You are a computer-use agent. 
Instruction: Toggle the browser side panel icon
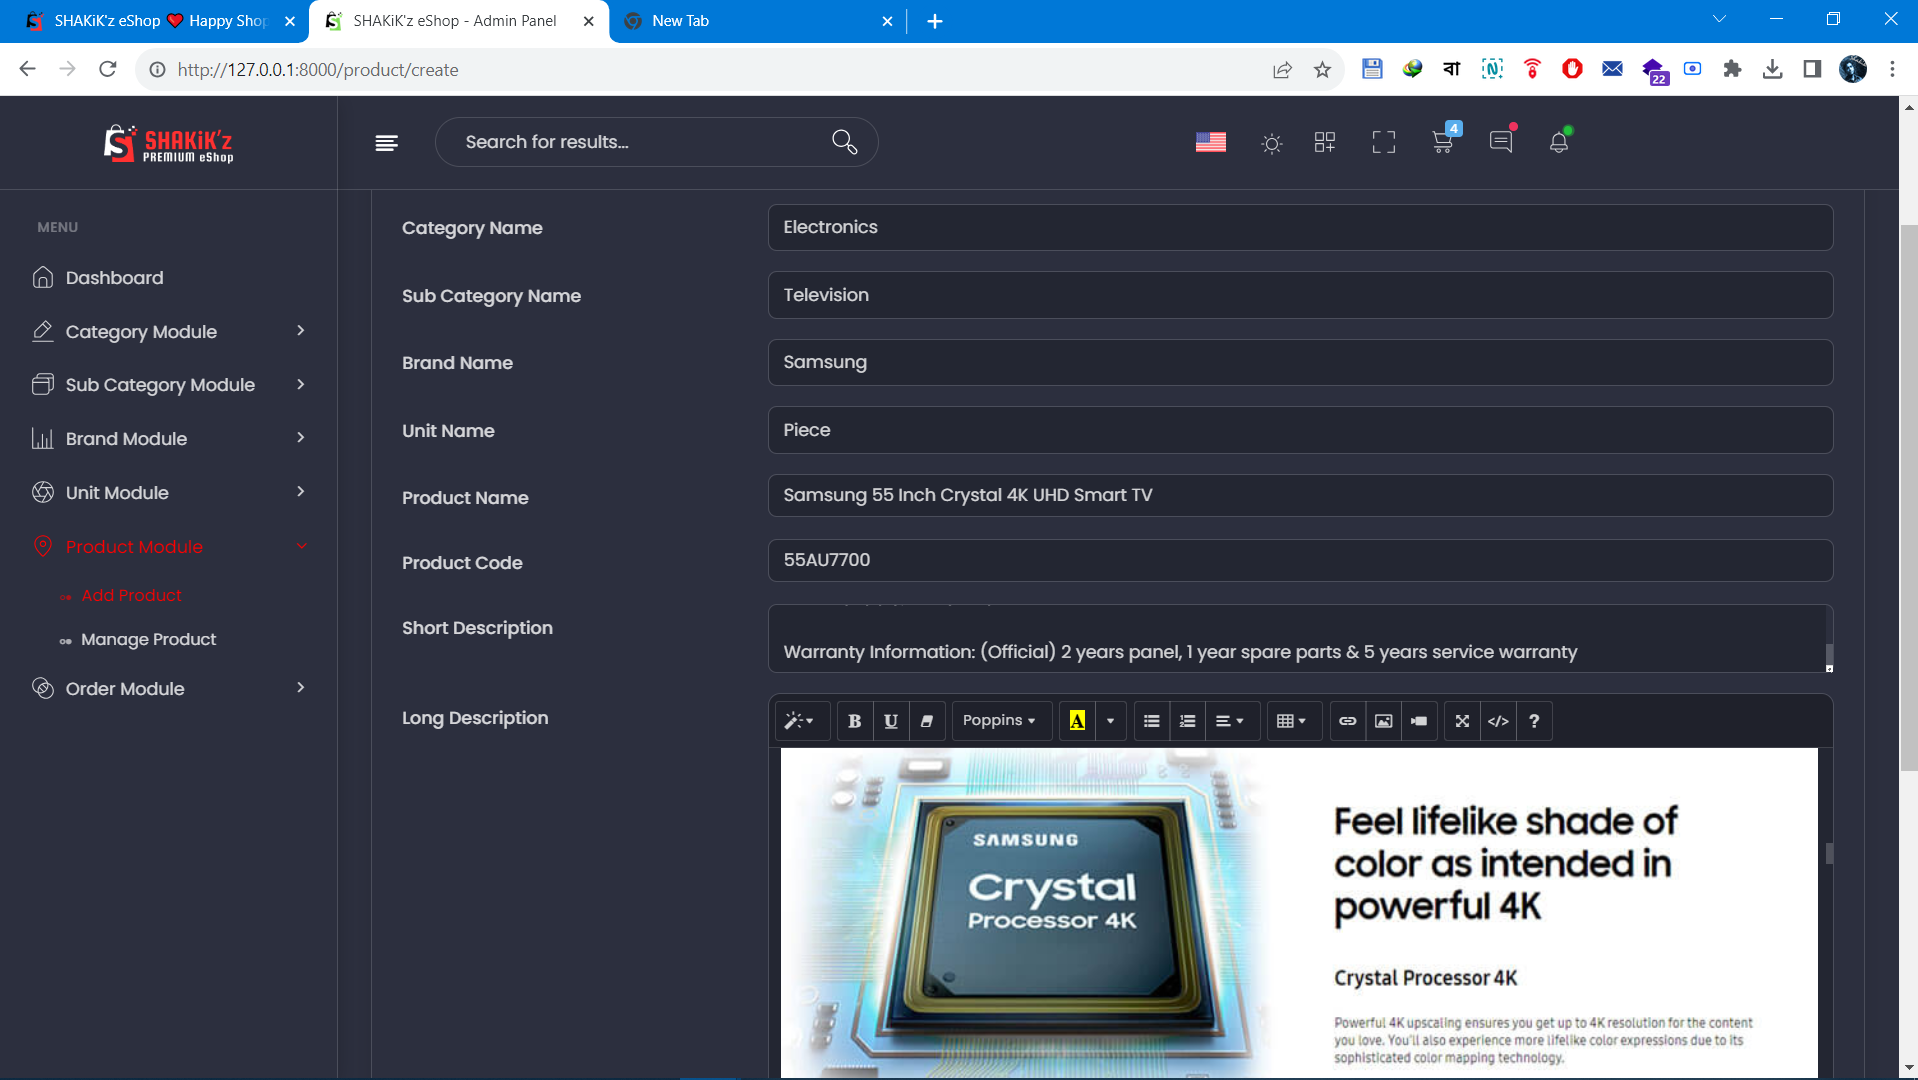[1812, 69]
